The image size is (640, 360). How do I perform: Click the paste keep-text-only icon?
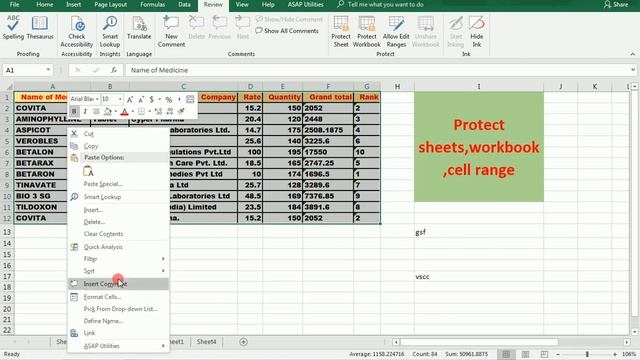[88, 171]
